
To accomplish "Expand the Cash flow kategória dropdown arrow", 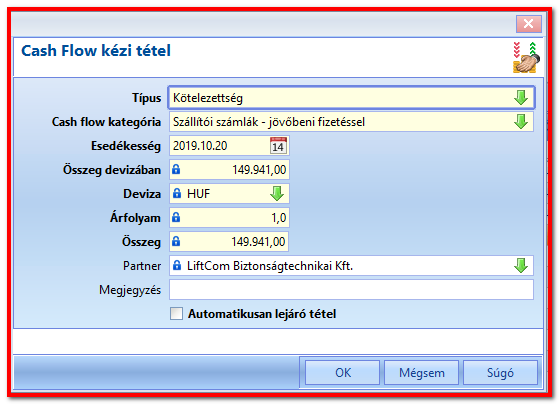I will 521,122.
